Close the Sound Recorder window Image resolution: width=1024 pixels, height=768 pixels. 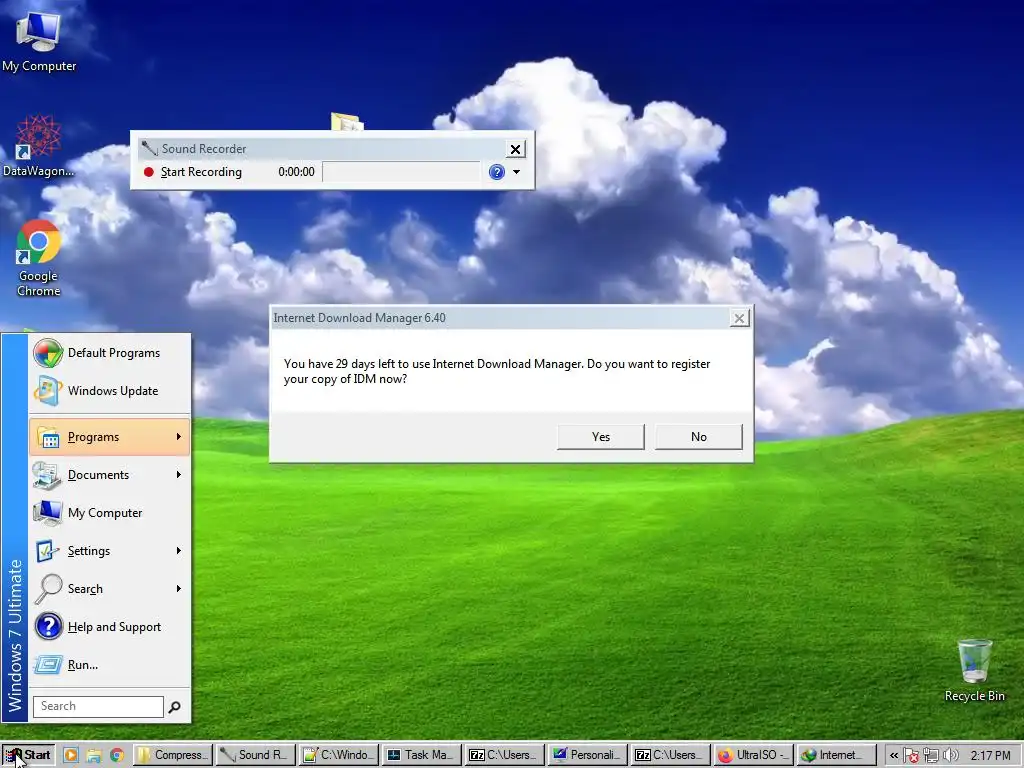pyautogui.click(x=515, y=150)
